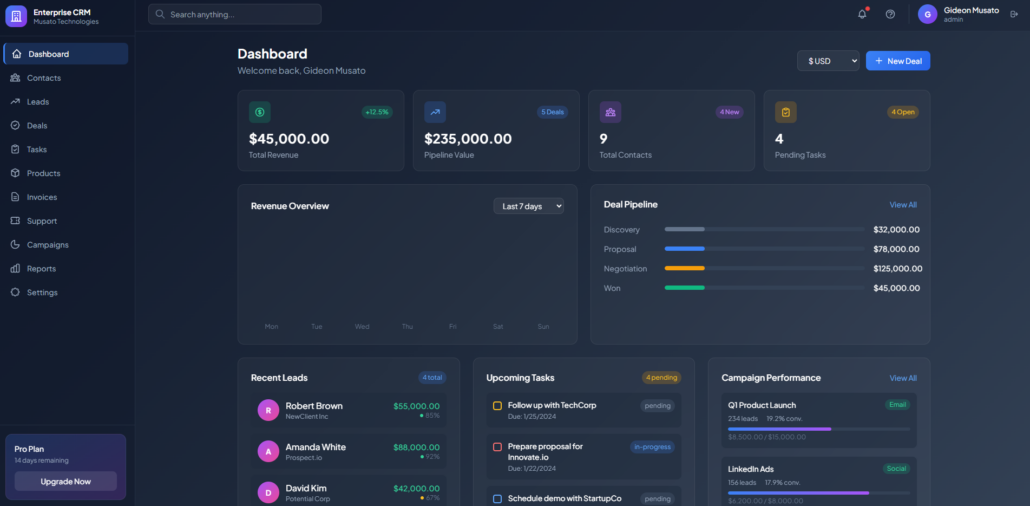The height and width of the screenshot is (506, 1030).
Task: Check the Prepare proposal for Innovate.io box
Action: click(x=497, y=447)
